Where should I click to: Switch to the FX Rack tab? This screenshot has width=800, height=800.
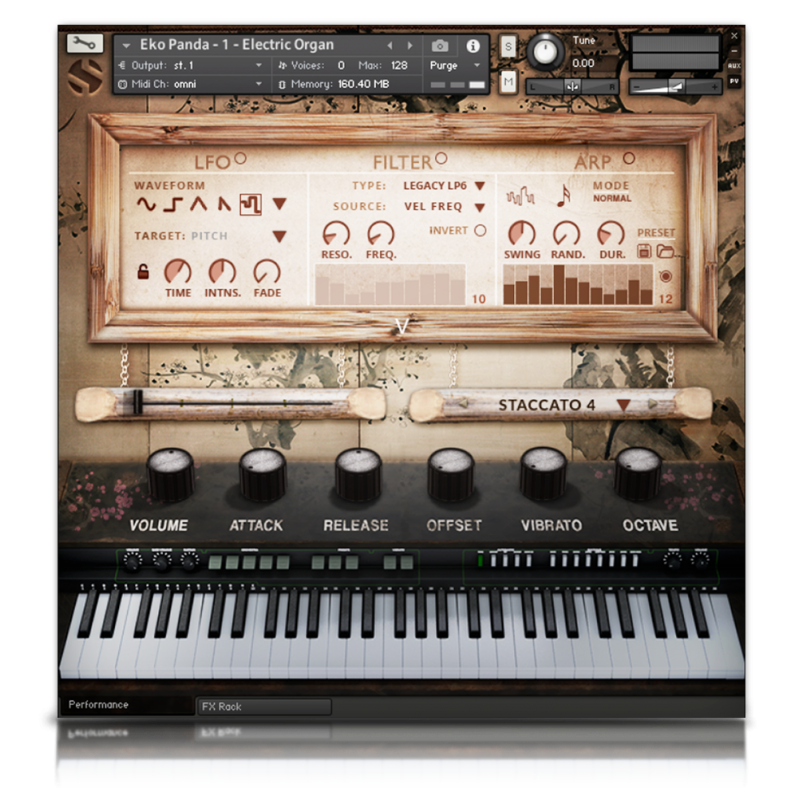[x=263, y=706]
